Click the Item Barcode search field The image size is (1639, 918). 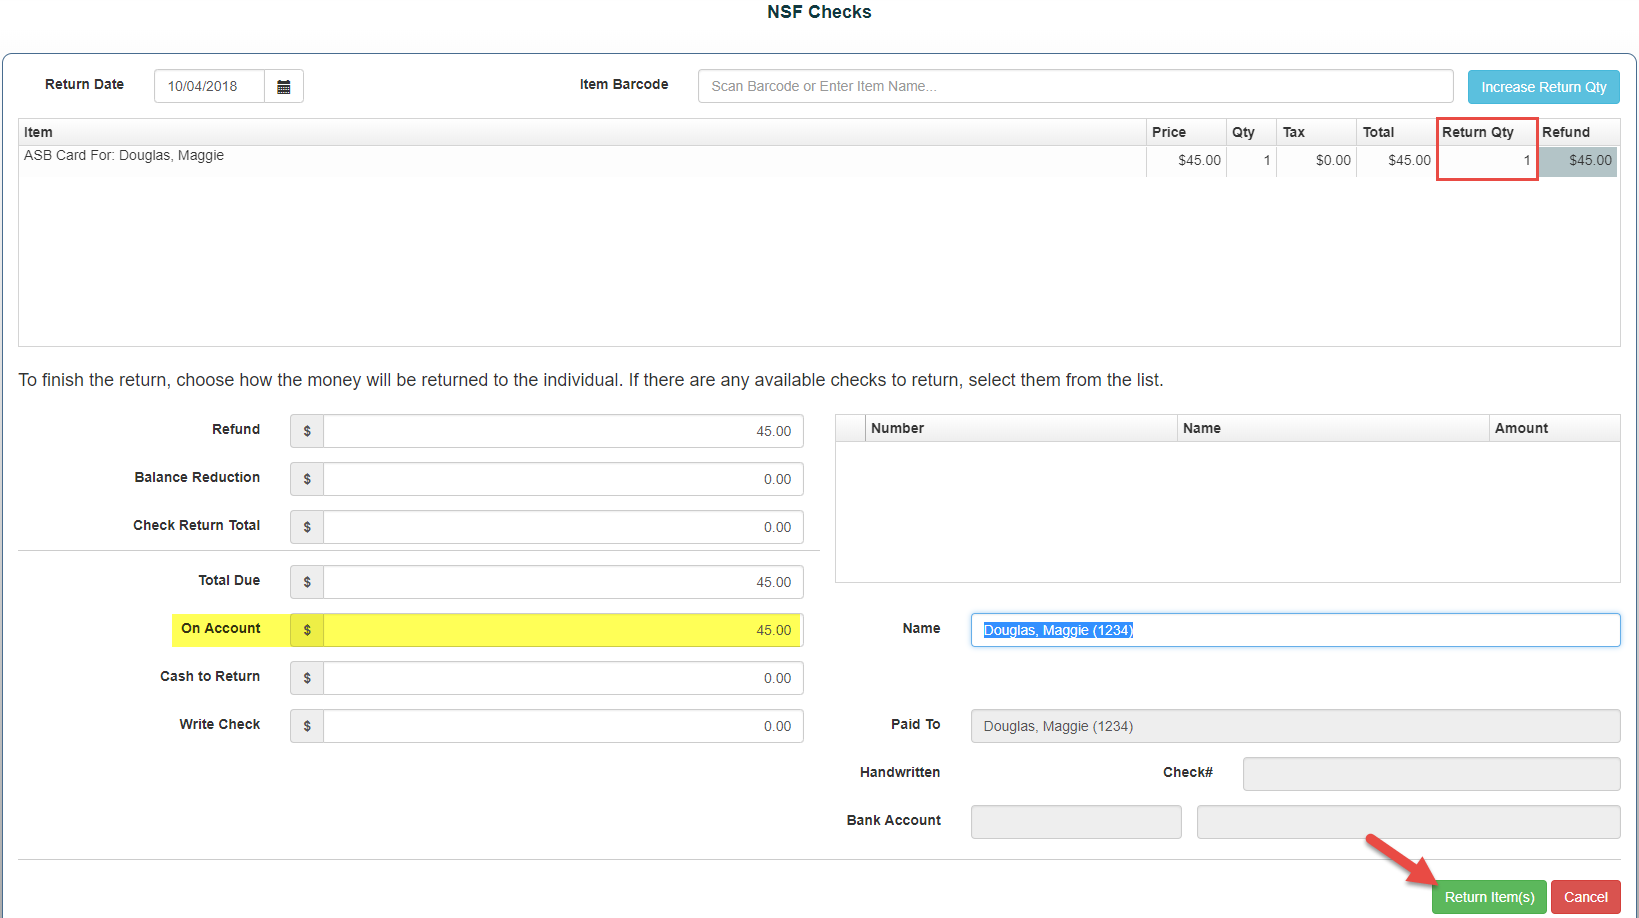click(1075, 86)
